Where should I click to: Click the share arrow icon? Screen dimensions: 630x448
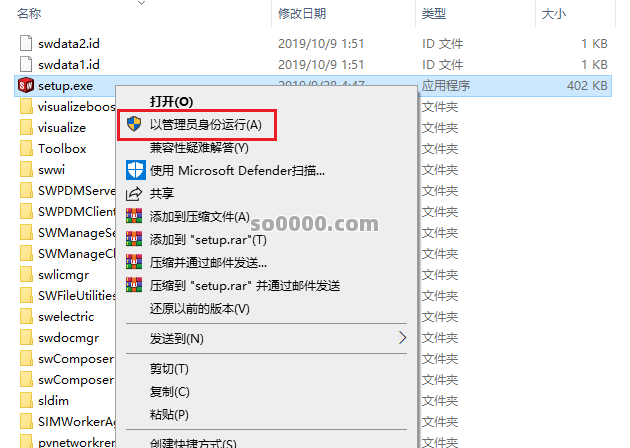pyautogui.click(x=134, y=194)
